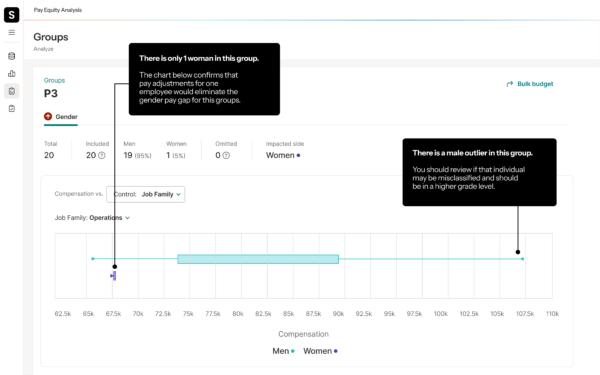Toggle the Women legend item
This screenshot has width=600, height=375.
tap(320, 351)
